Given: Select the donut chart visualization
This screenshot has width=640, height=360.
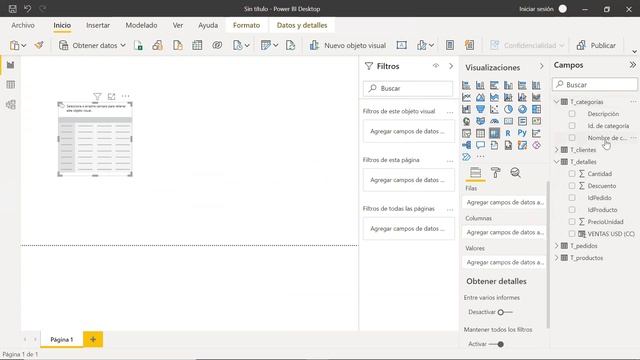Looking at the screenshot, I should click(522, 109).
